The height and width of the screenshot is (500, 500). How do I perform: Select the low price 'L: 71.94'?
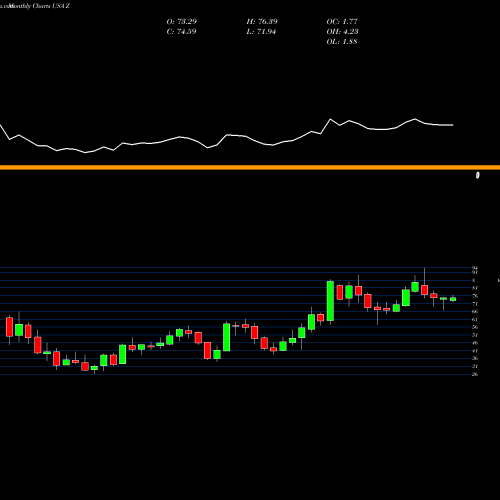(261, 32)
